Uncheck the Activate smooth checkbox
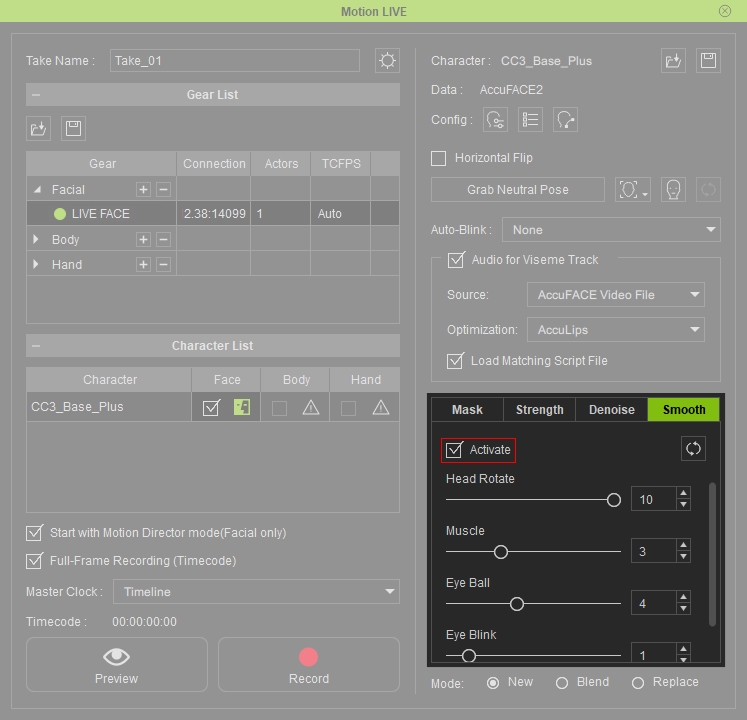 click(454, 450)
